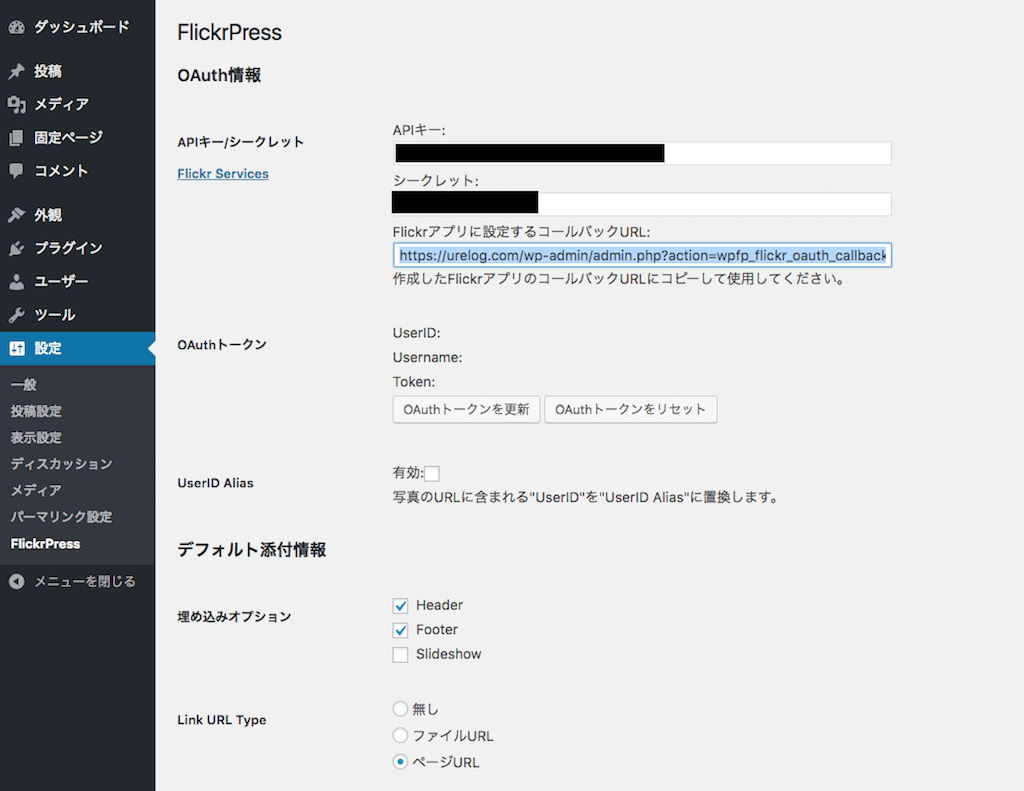Open ディスカッション submenu item
This screenshot has height=791, width=1024.
tap(61, 464)
